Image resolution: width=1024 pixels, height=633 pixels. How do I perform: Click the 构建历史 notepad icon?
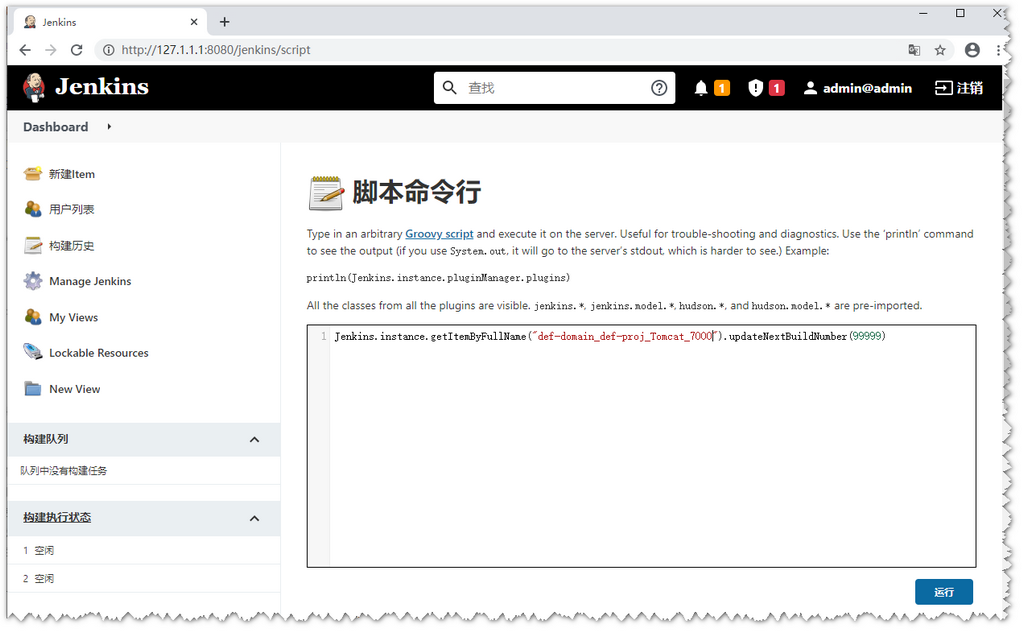[33, 246]
